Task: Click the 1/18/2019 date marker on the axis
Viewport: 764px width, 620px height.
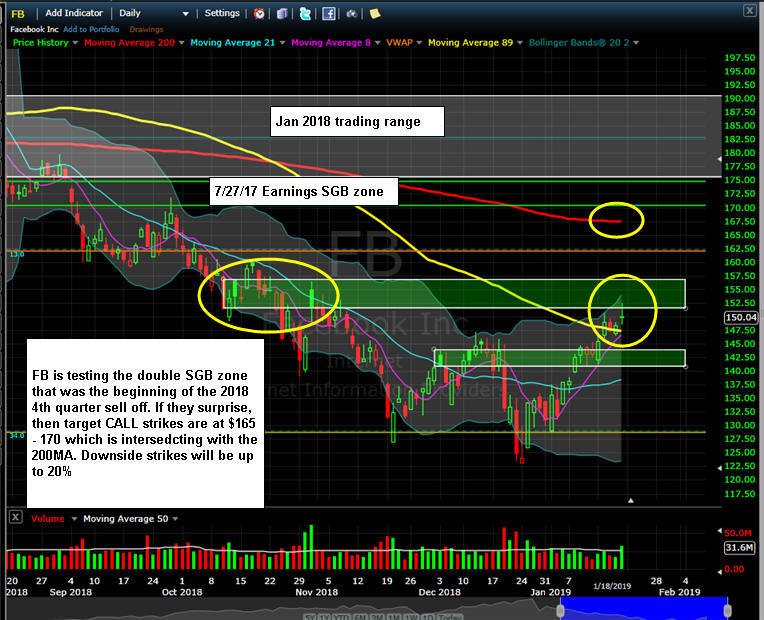Action: tap(612, 586)
